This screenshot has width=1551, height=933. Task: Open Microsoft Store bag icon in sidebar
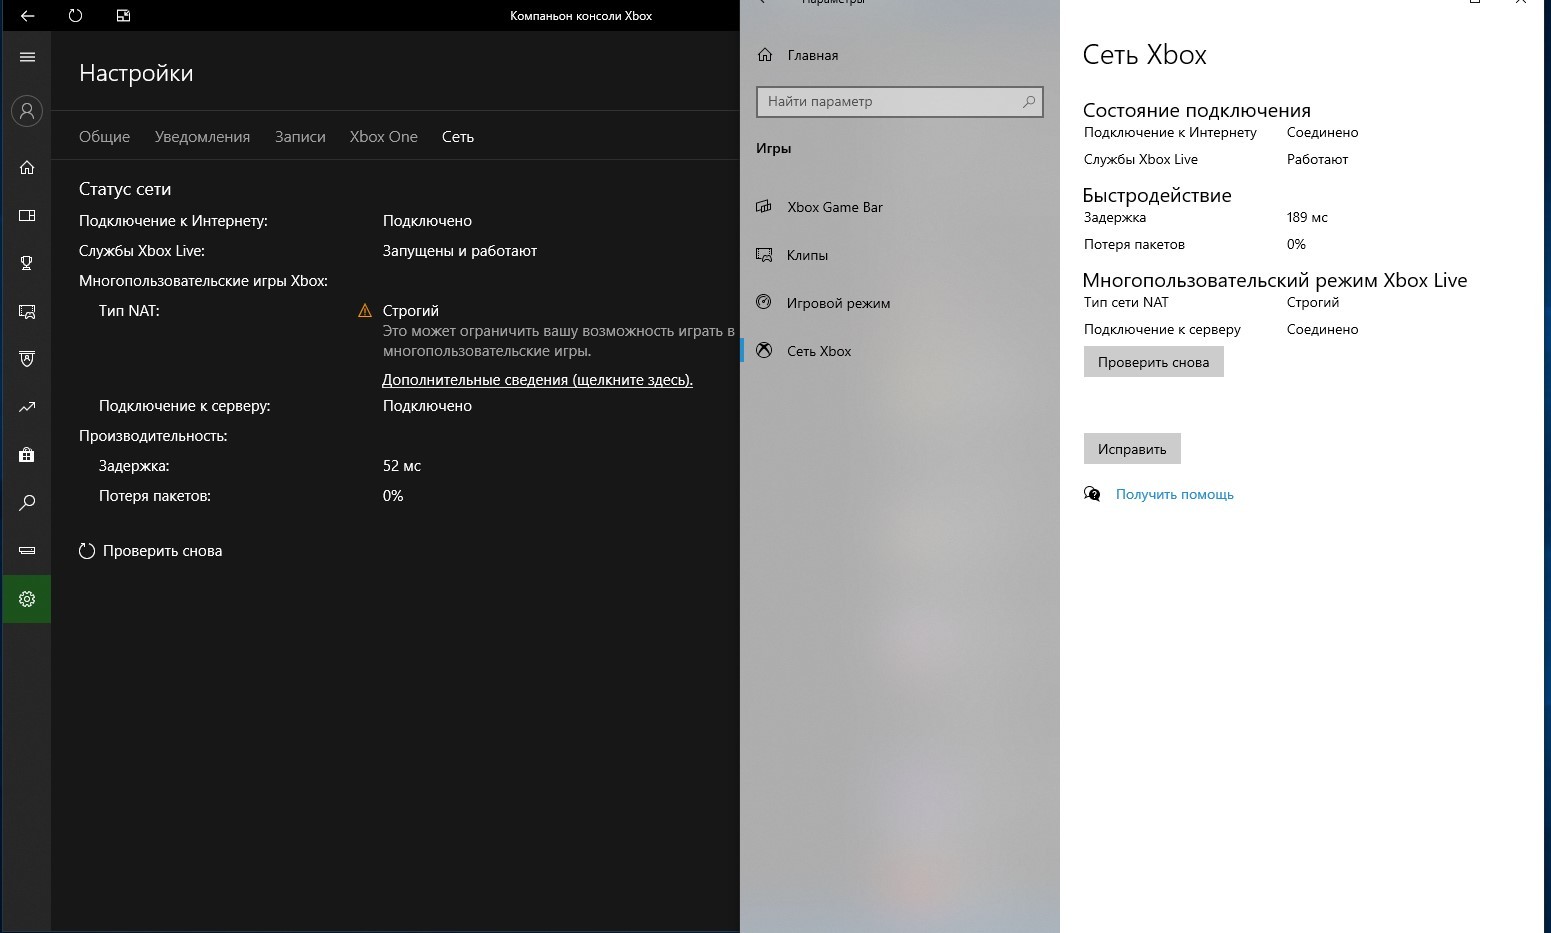[27, 455]
